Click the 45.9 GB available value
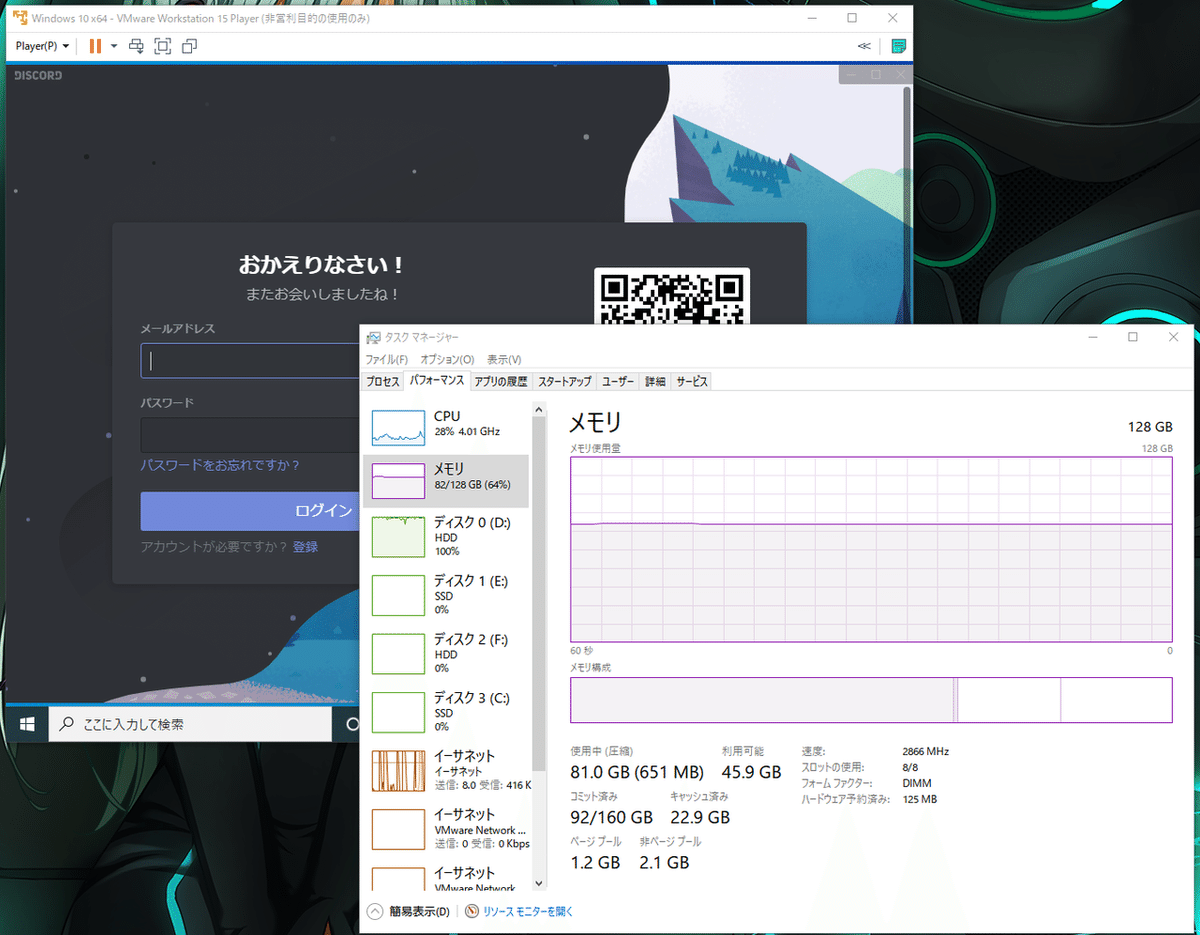 tap(751, 772)
